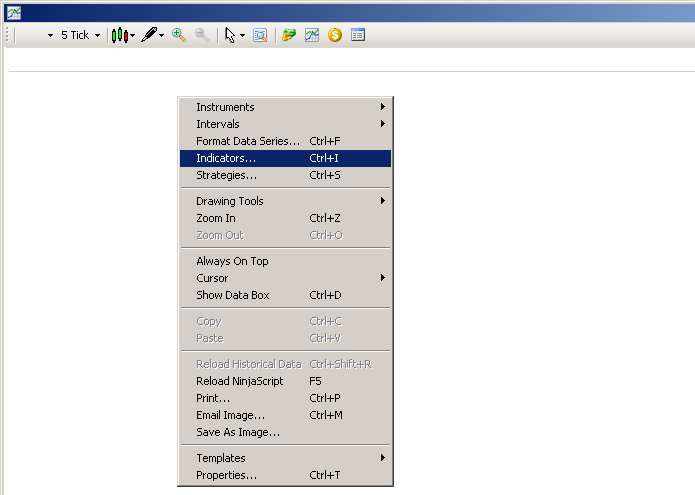
Task: Open the instrument selector dropdown arrow
Action: click(50, 35)
